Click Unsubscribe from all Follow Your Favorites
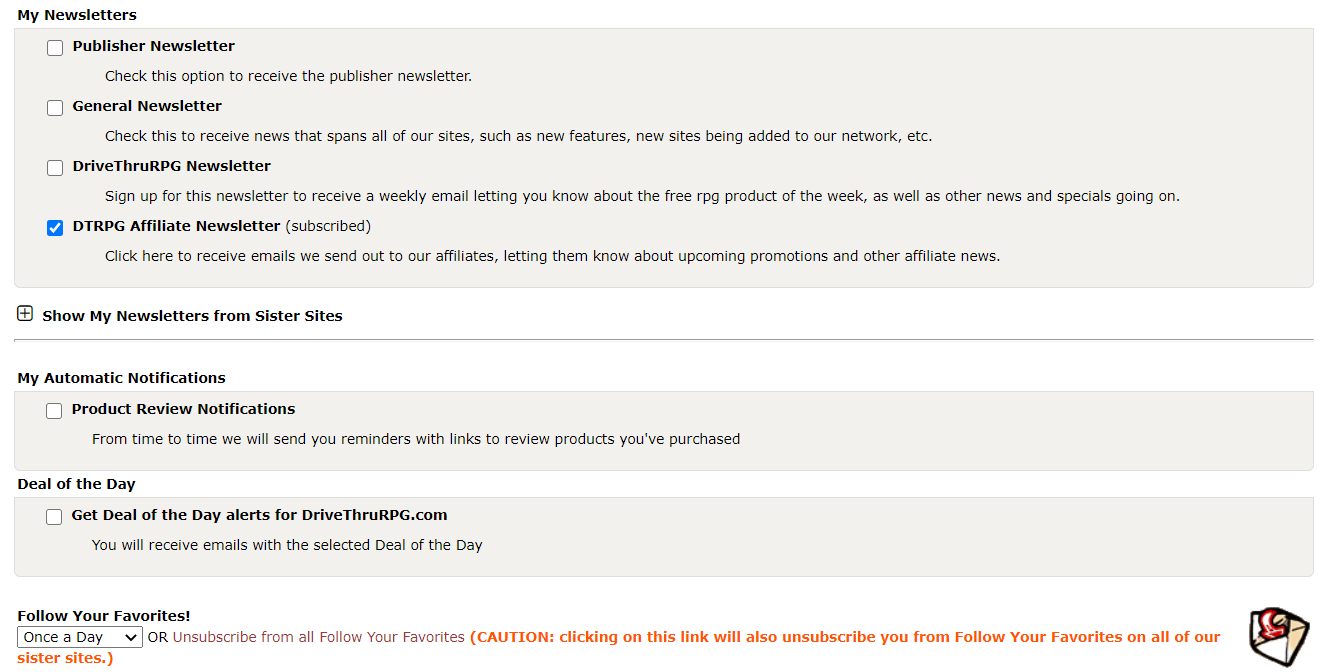Viewport: 1326px width, 672px height. coord(319,637)
